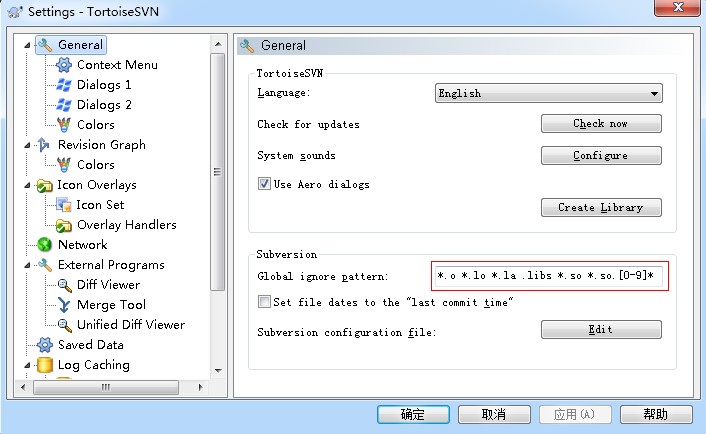Screen dimensions: 706x434
Task: Select Merge Tool settings
Action: pos(111,305)
